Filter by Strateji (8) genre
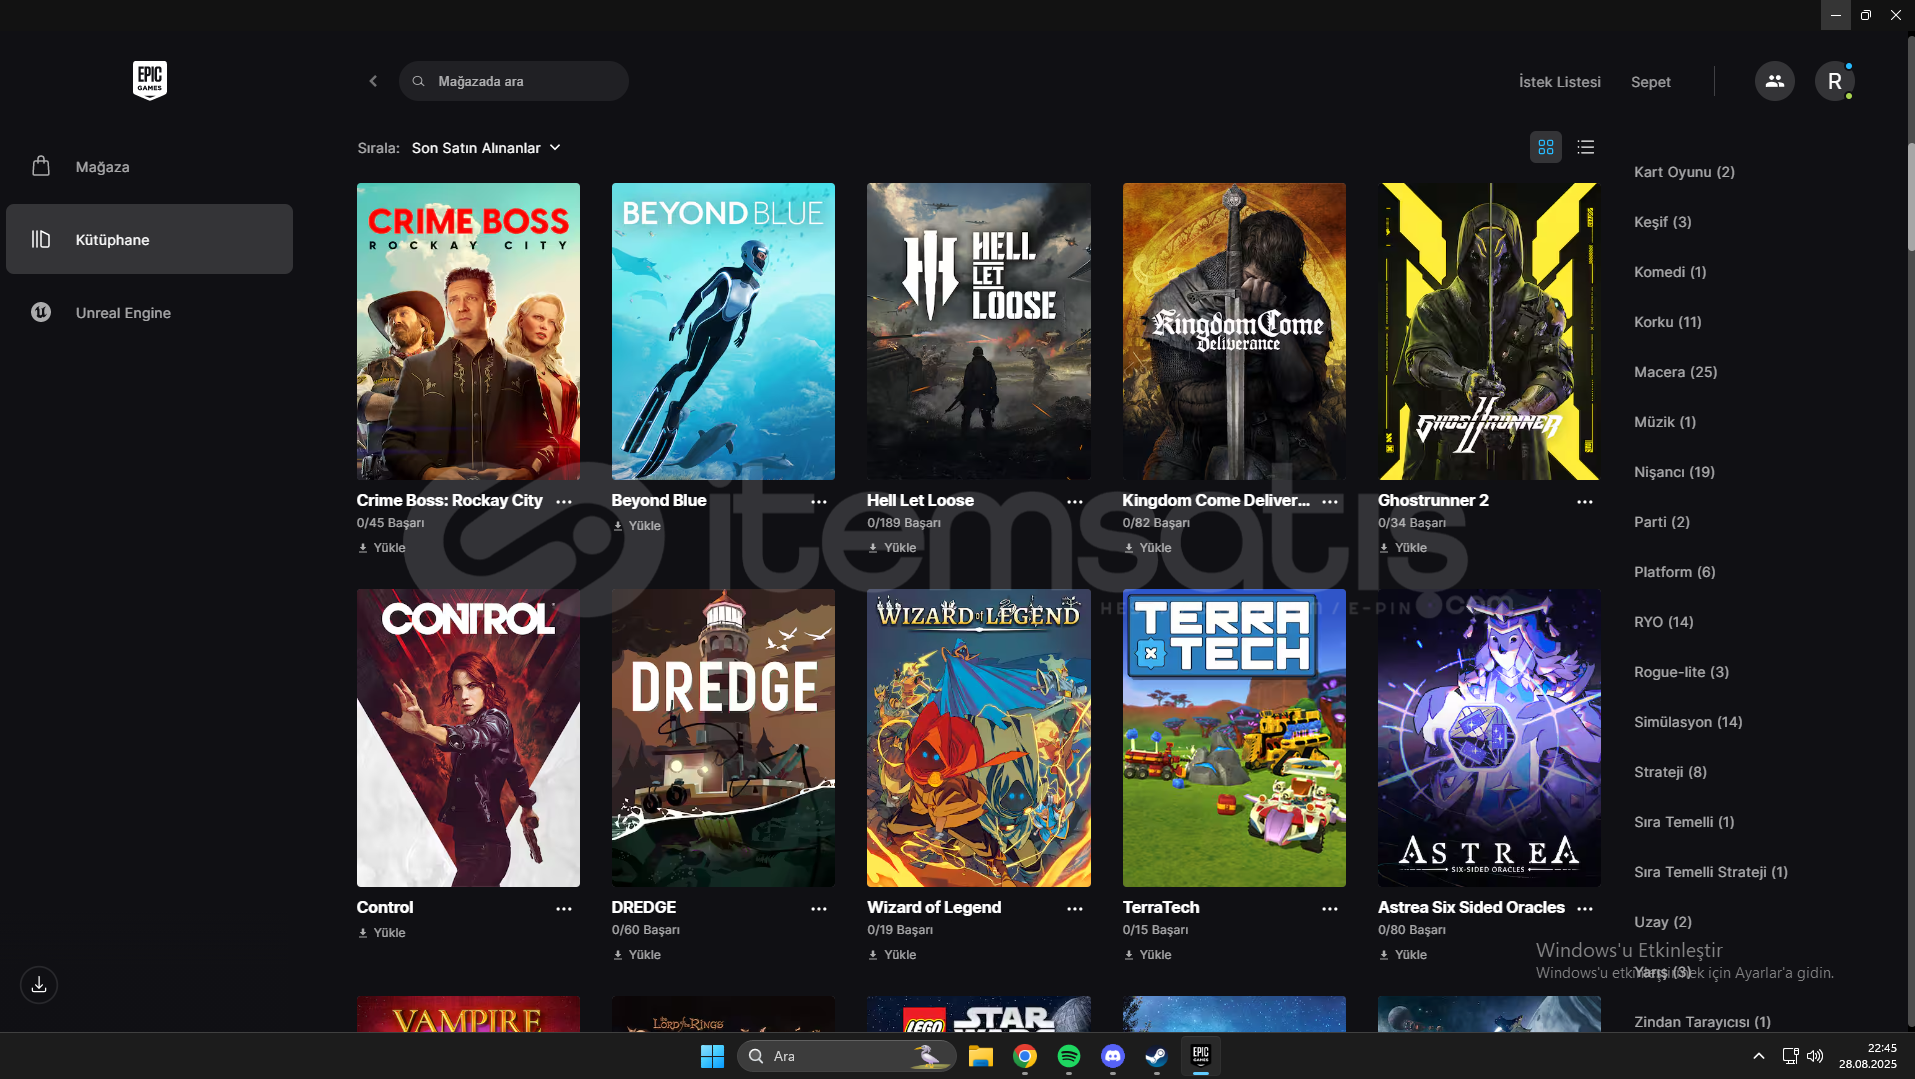 pos(1670,772)
